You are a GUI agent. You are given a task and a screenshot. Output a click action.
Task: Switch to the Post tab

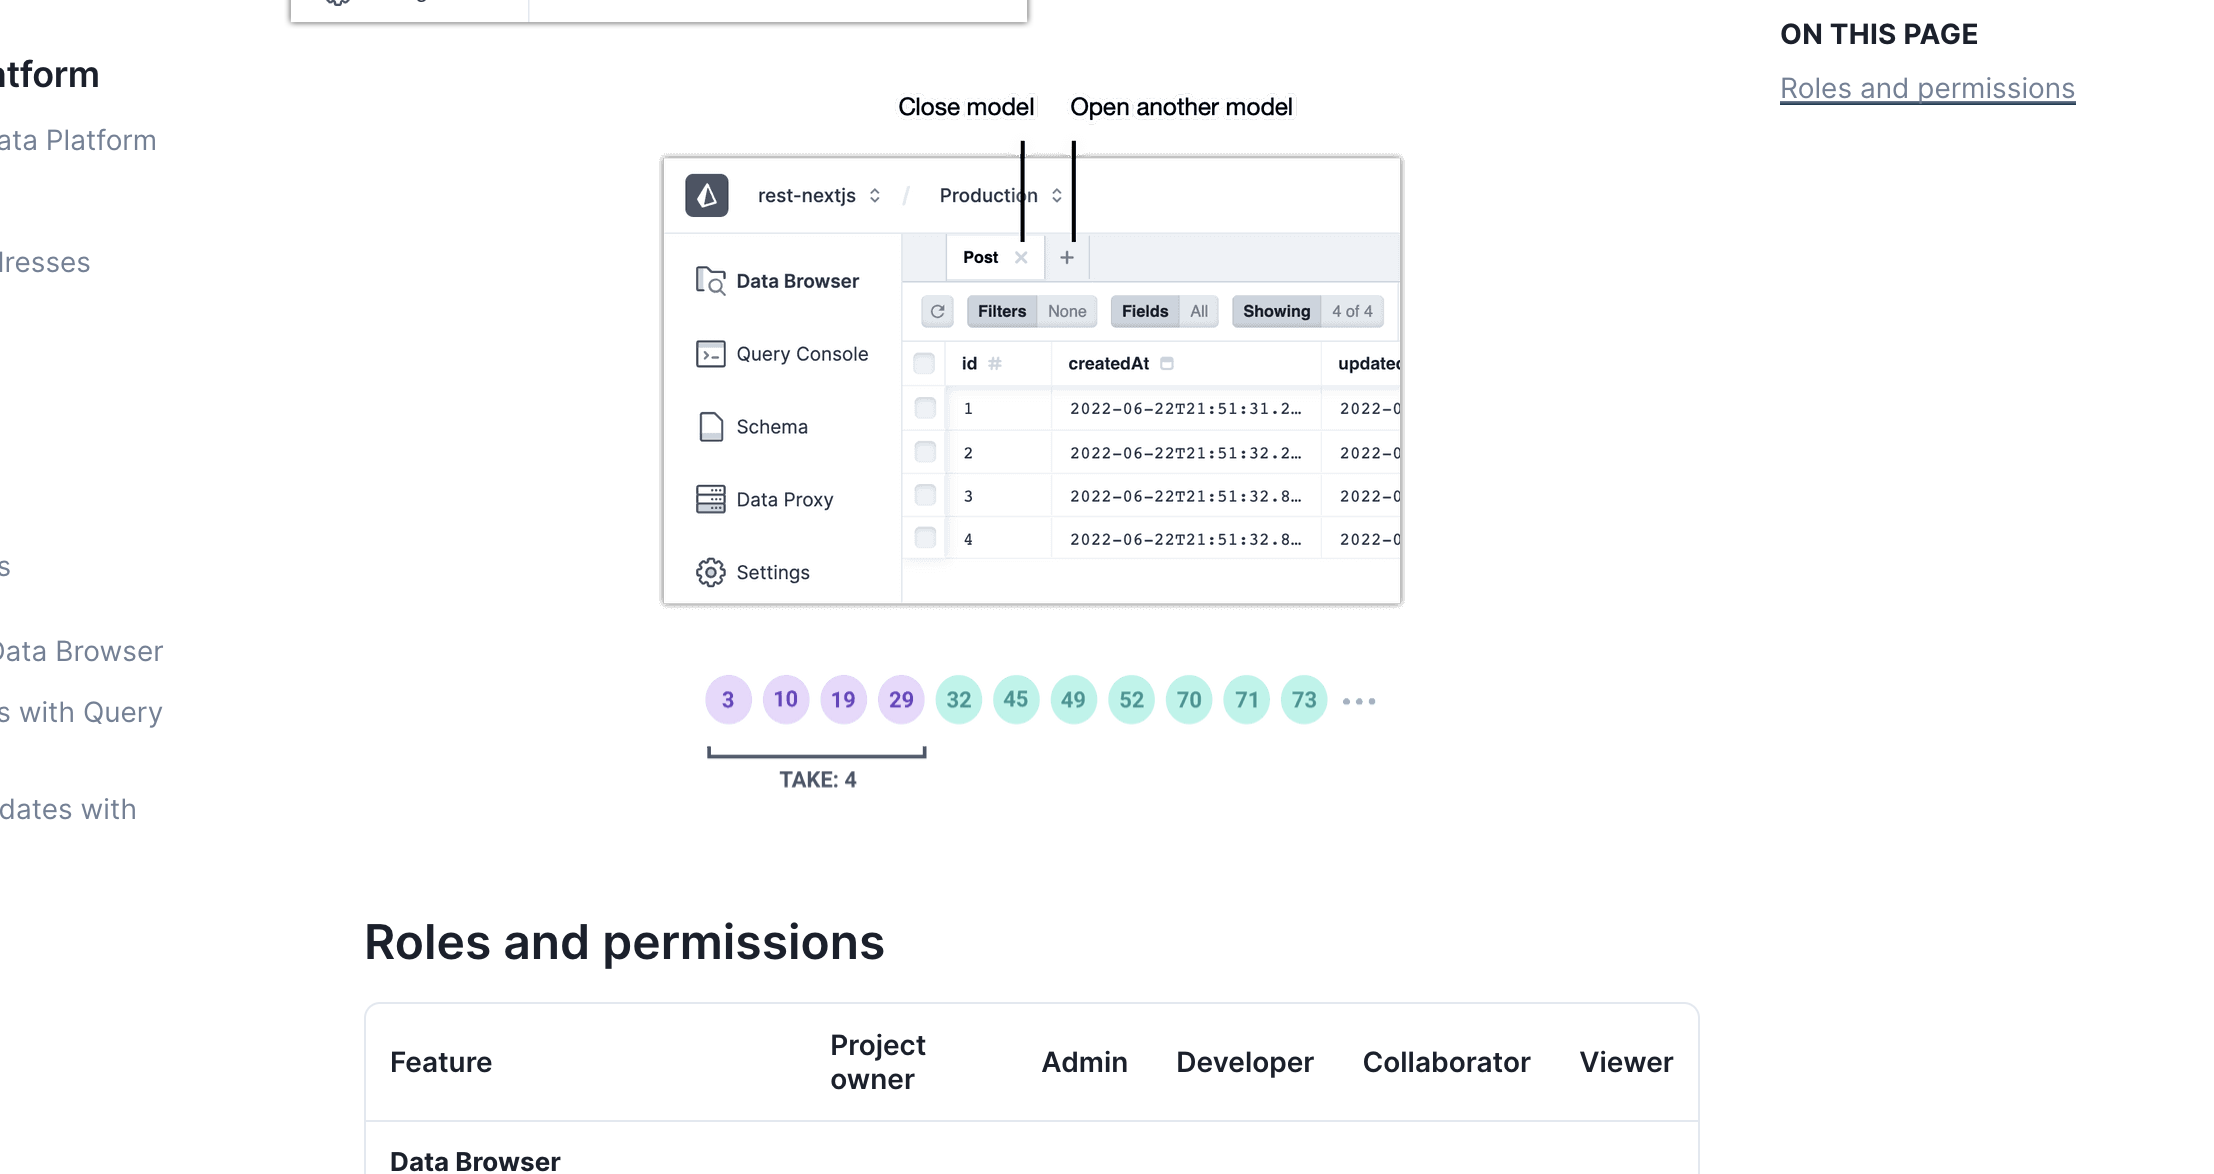point(979,257)
